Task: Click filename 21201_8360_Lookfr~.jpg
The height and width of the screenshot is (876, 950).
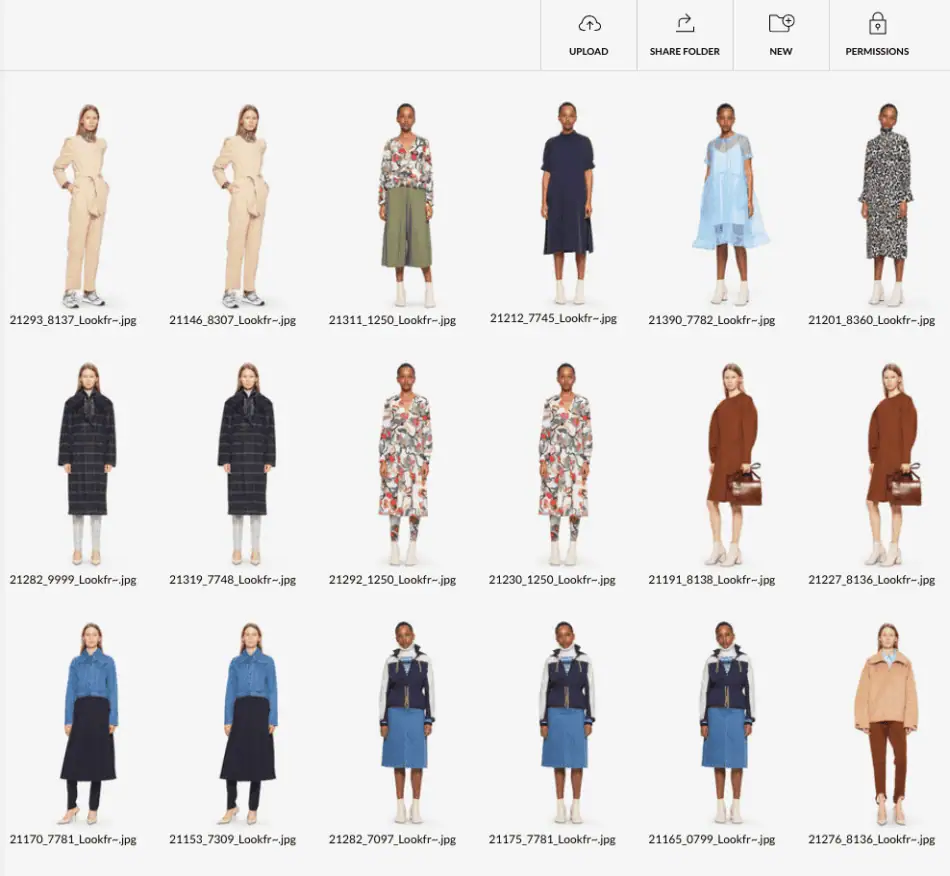Action: 872,320
